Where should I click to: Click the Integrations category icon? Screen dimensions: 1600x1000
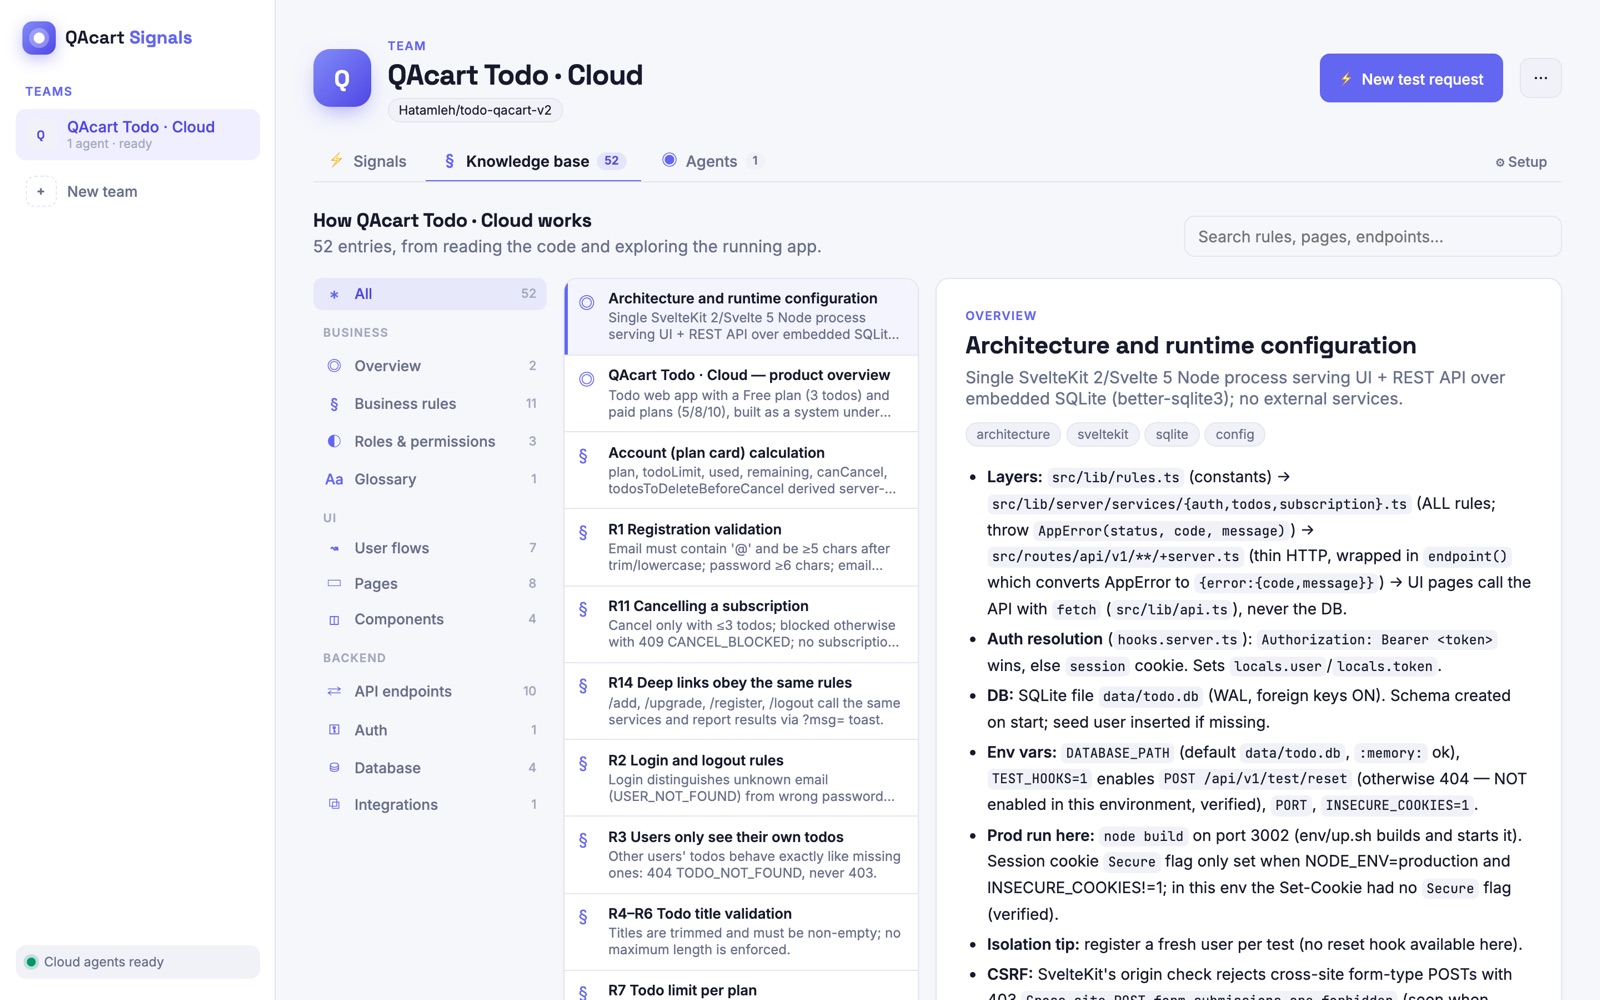point(334,804)
